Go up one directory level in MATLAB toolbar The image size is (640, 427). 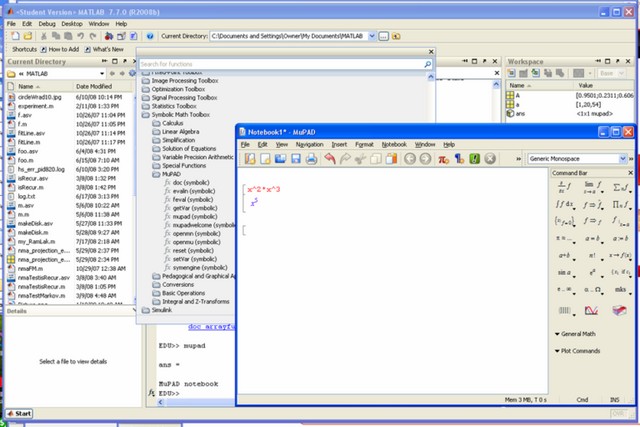[396, 36]
